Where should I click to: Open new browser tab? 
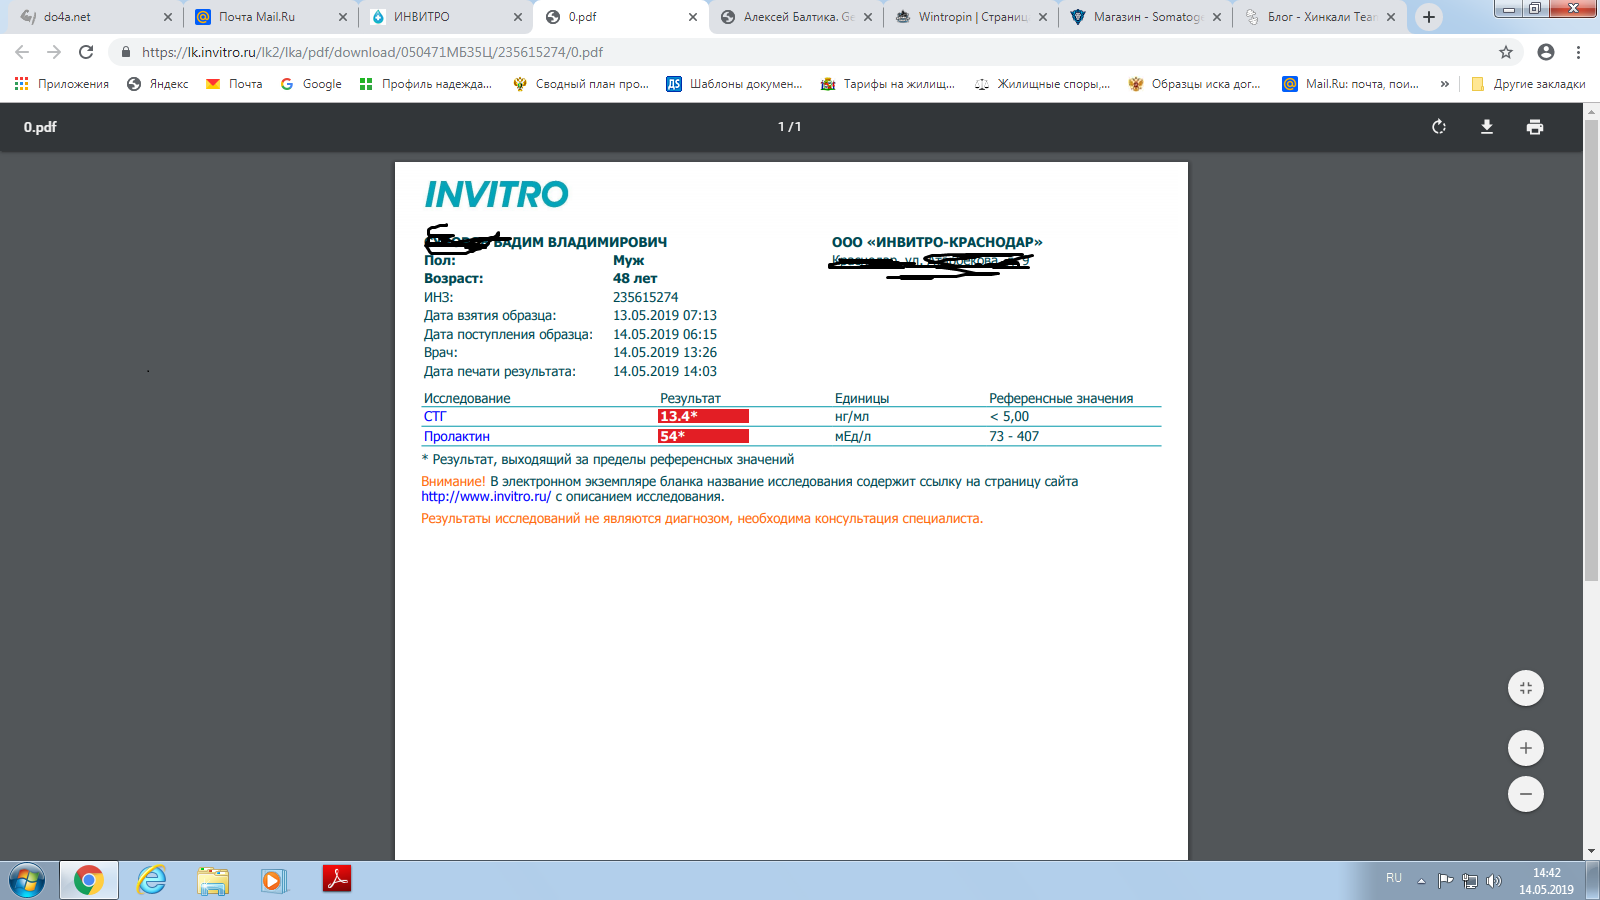[x=1429, y=17]
